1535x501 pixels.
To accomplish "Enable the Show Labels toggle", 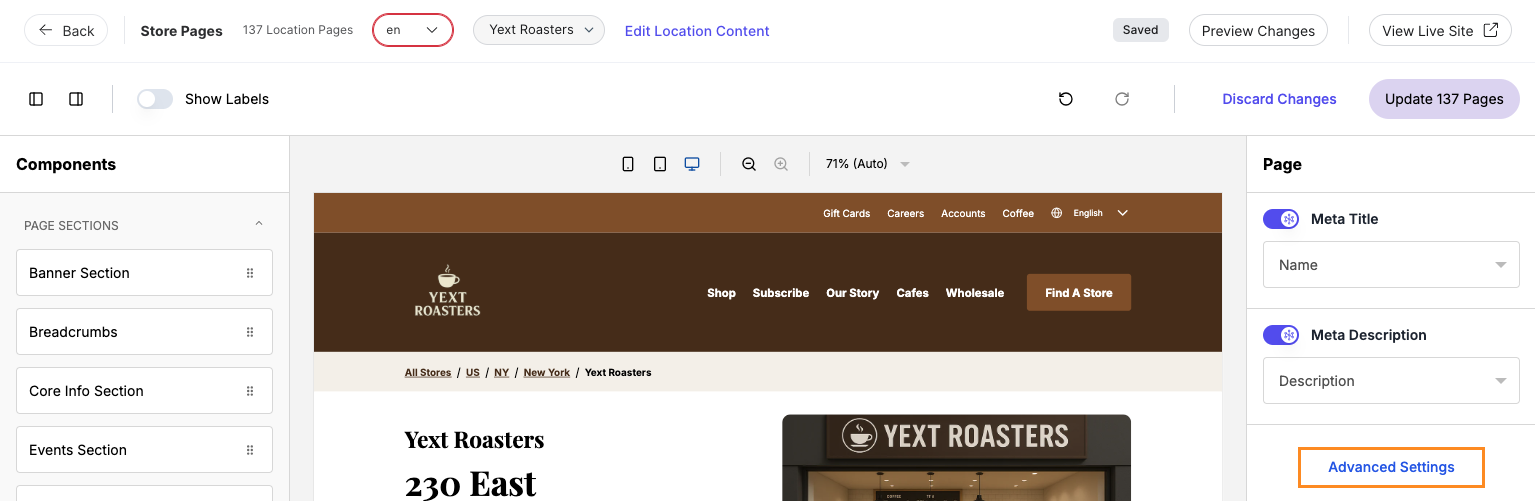I will pos(155,99).
